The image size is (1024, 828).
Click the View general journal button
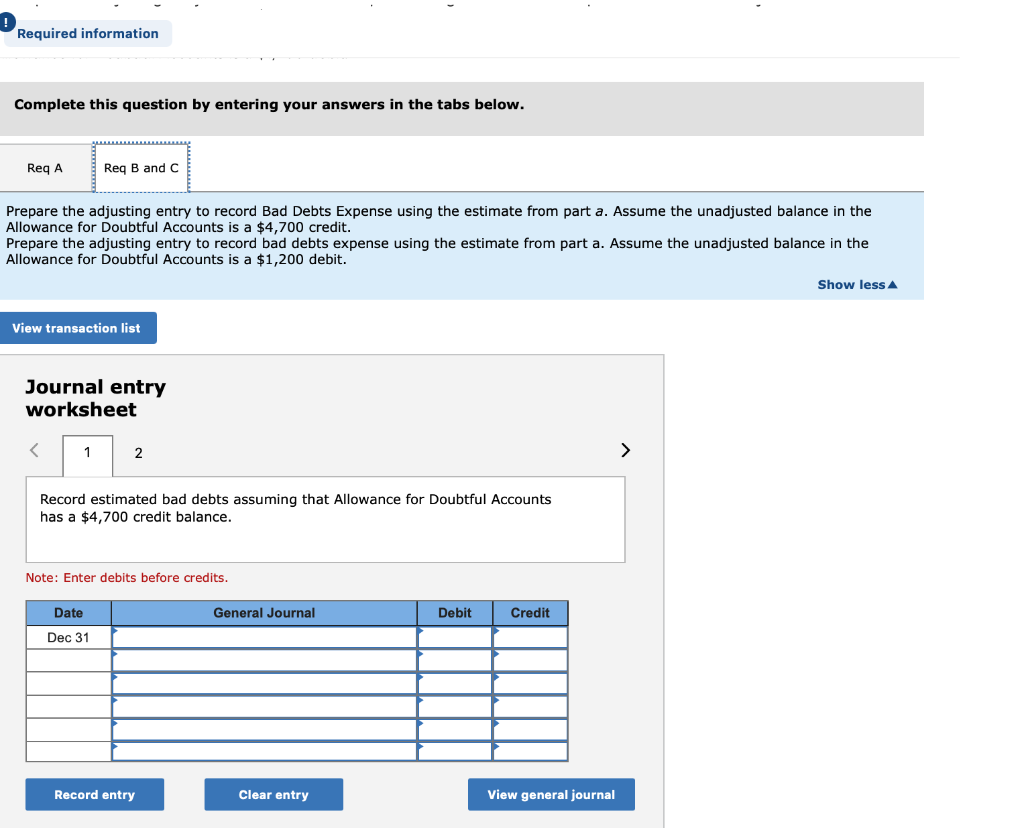point(550,794)
